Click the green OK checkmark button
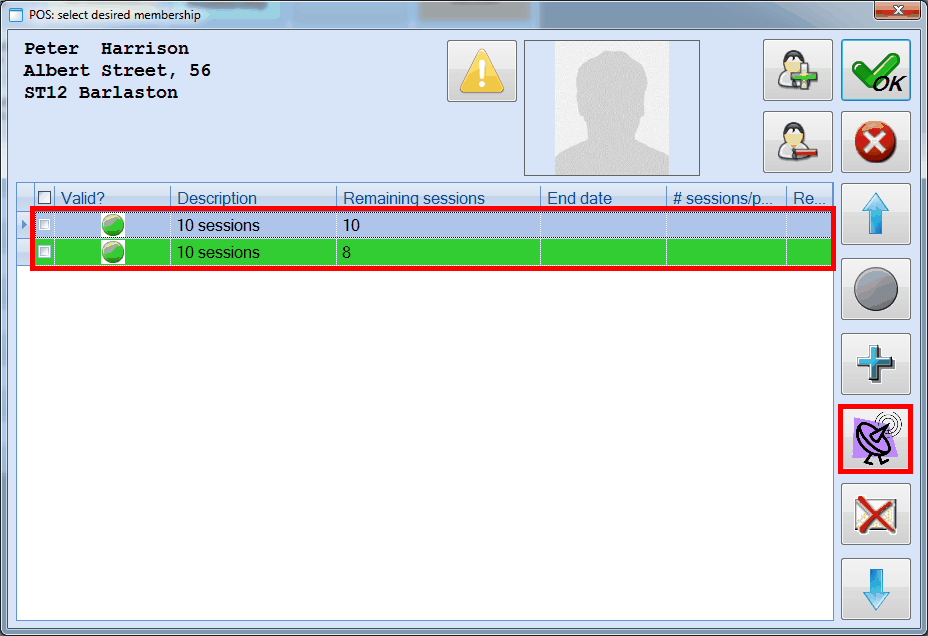This screenshot has width=928, height=636. click(x=875, y=71)
